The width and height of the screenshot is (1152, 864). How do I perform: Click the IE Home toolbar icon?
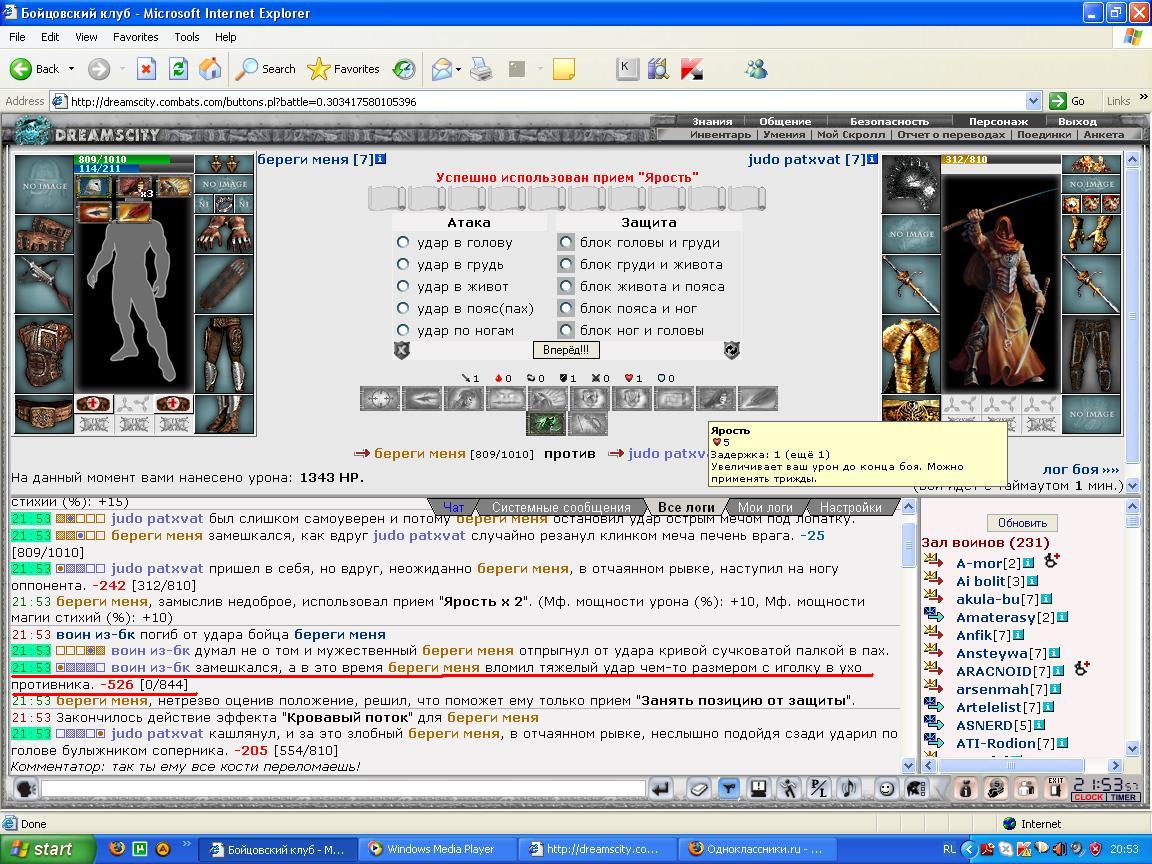[x=210, y=69]
